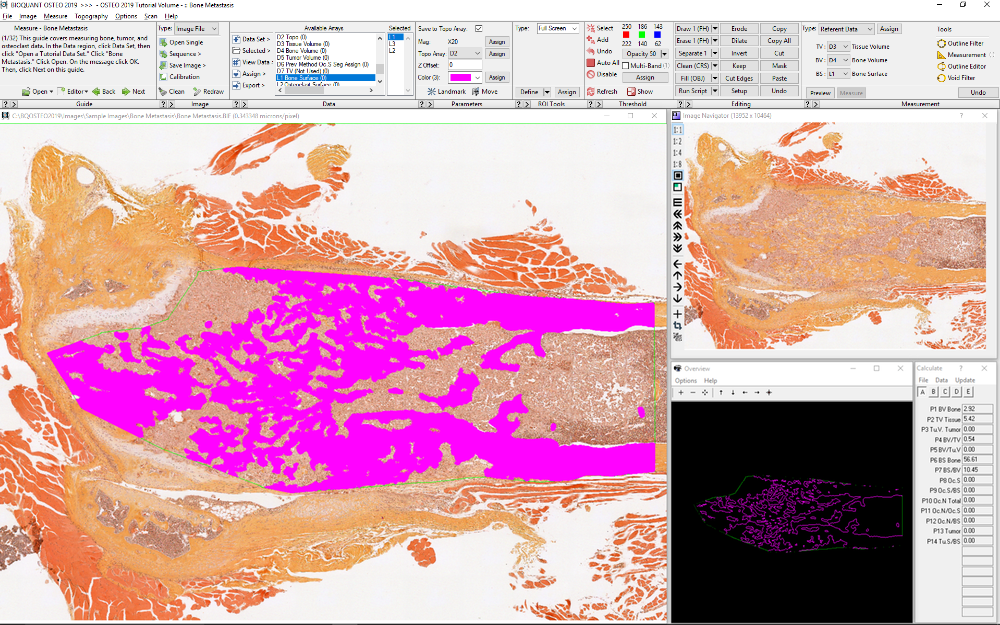1000x625 pixels.
Task: Click the Erode button
Action: (739, 29)
